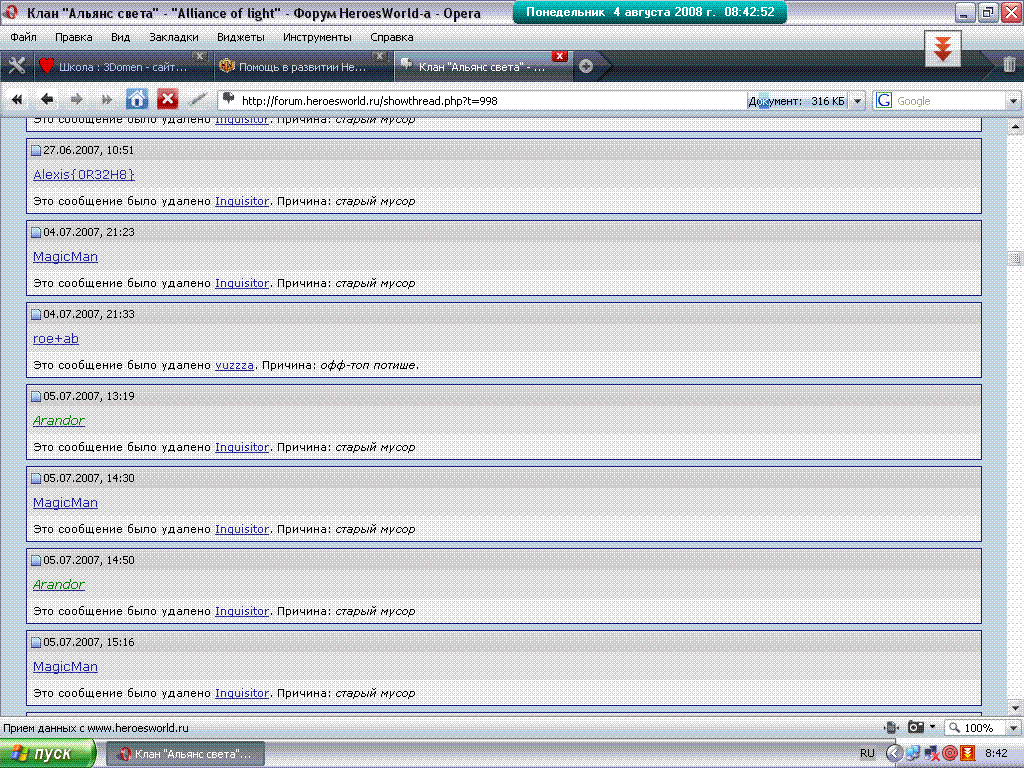Open Arandor link in 14:50 post
1024x768 pixels.
click(x=59, y=584)
